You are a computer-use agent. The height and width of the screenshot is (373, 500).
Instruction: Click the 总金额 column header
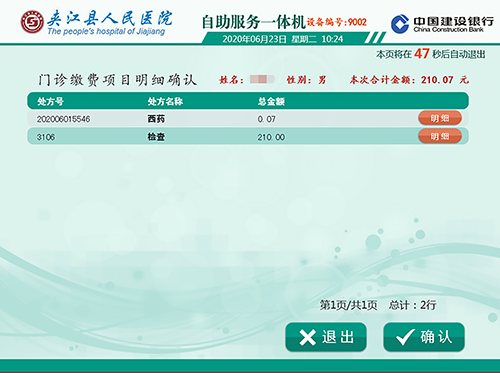tap(271, 101)
